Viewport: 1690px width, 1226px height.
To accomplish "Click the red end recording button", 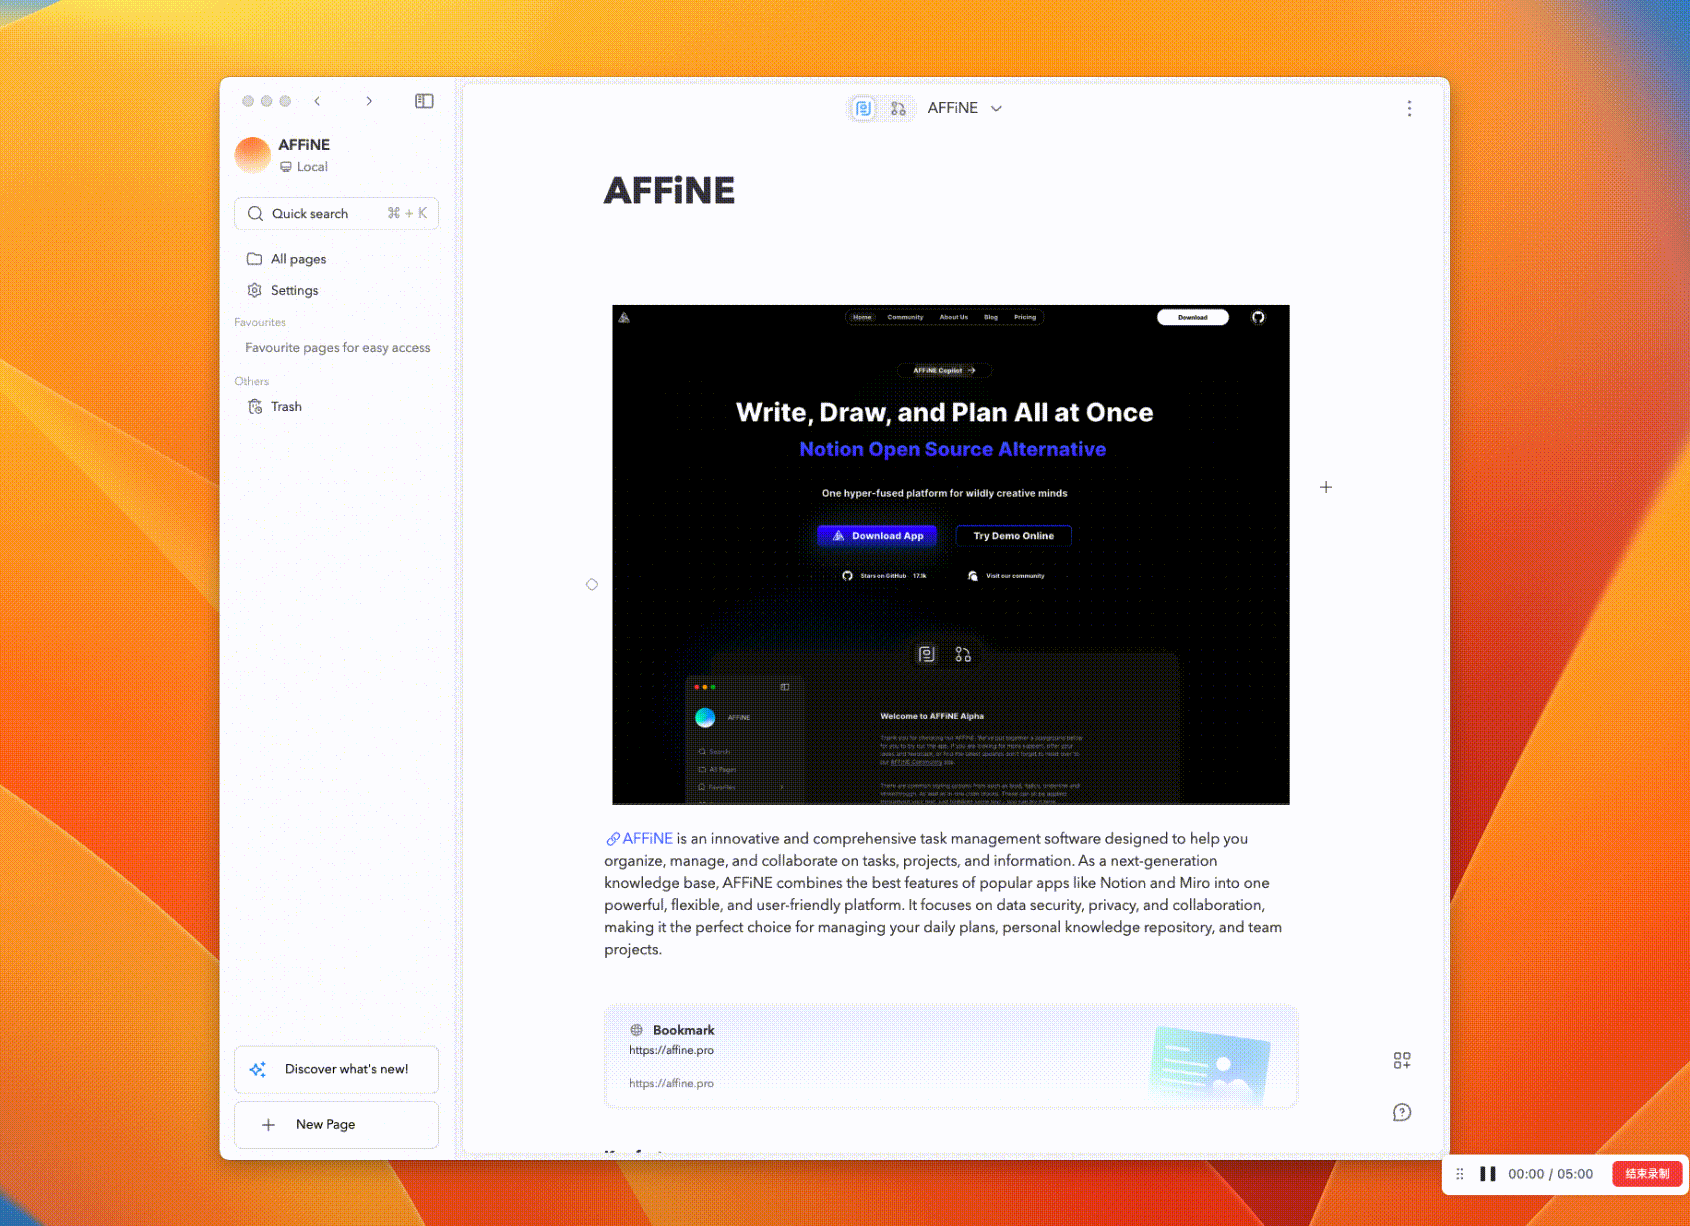I will coord(1647,1174).
